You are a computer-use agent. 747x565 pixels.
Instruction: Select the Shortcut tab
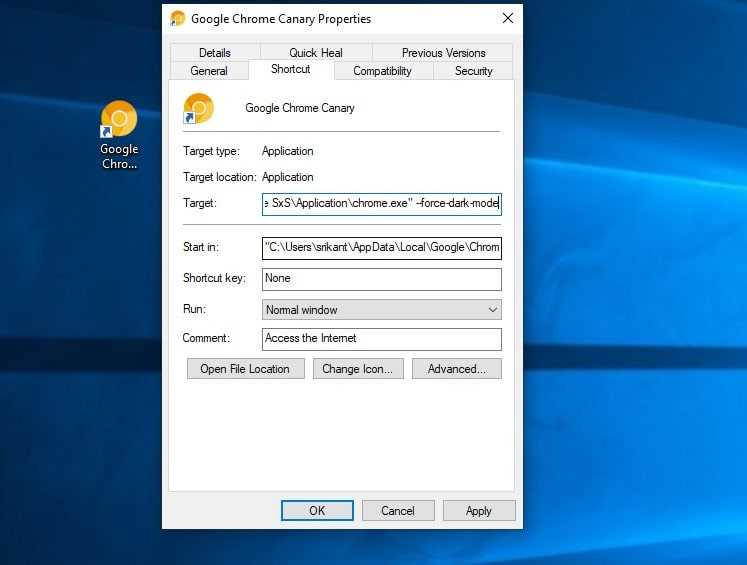[x=291, y=69]
